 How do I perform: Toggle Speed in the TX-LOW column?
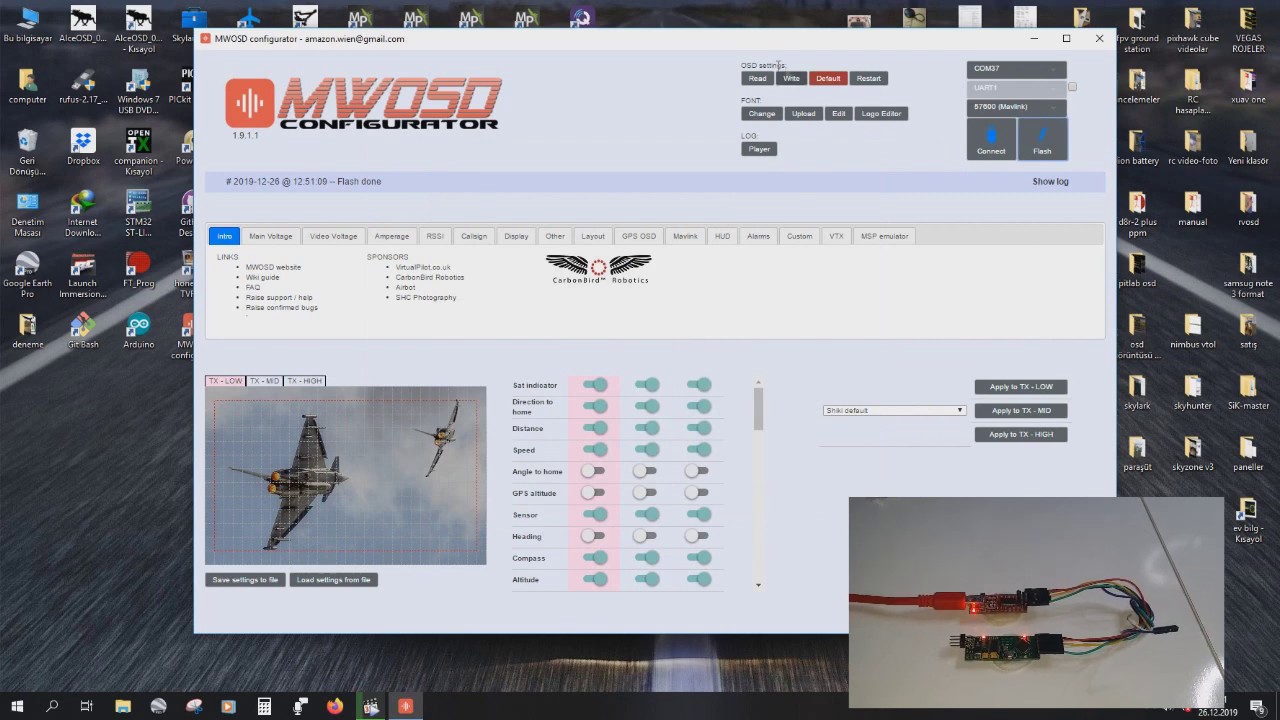[x=595, y=450]
